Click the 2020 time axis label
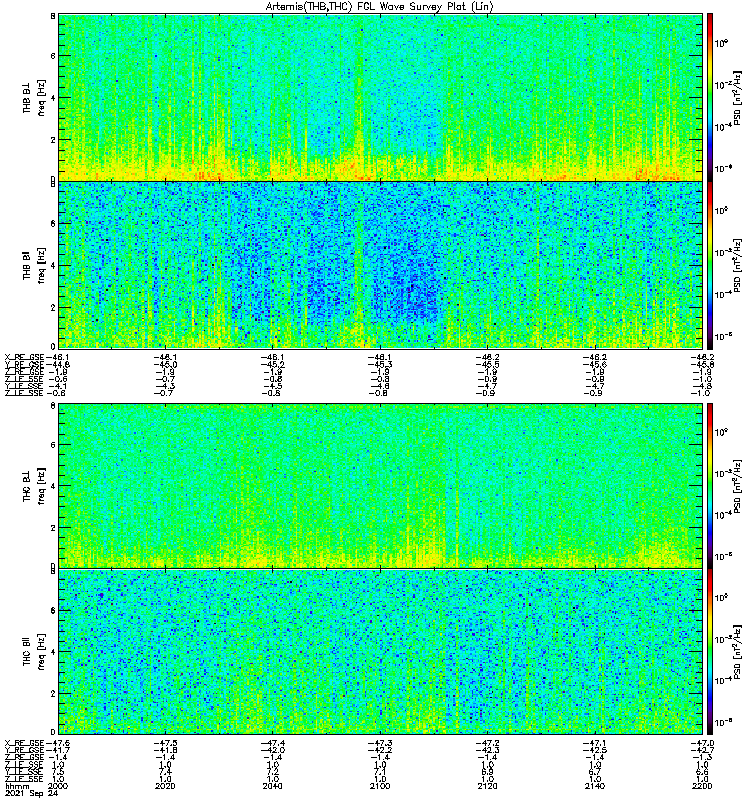The height and width of the screenshot is (800, 750). click(165, 786)
